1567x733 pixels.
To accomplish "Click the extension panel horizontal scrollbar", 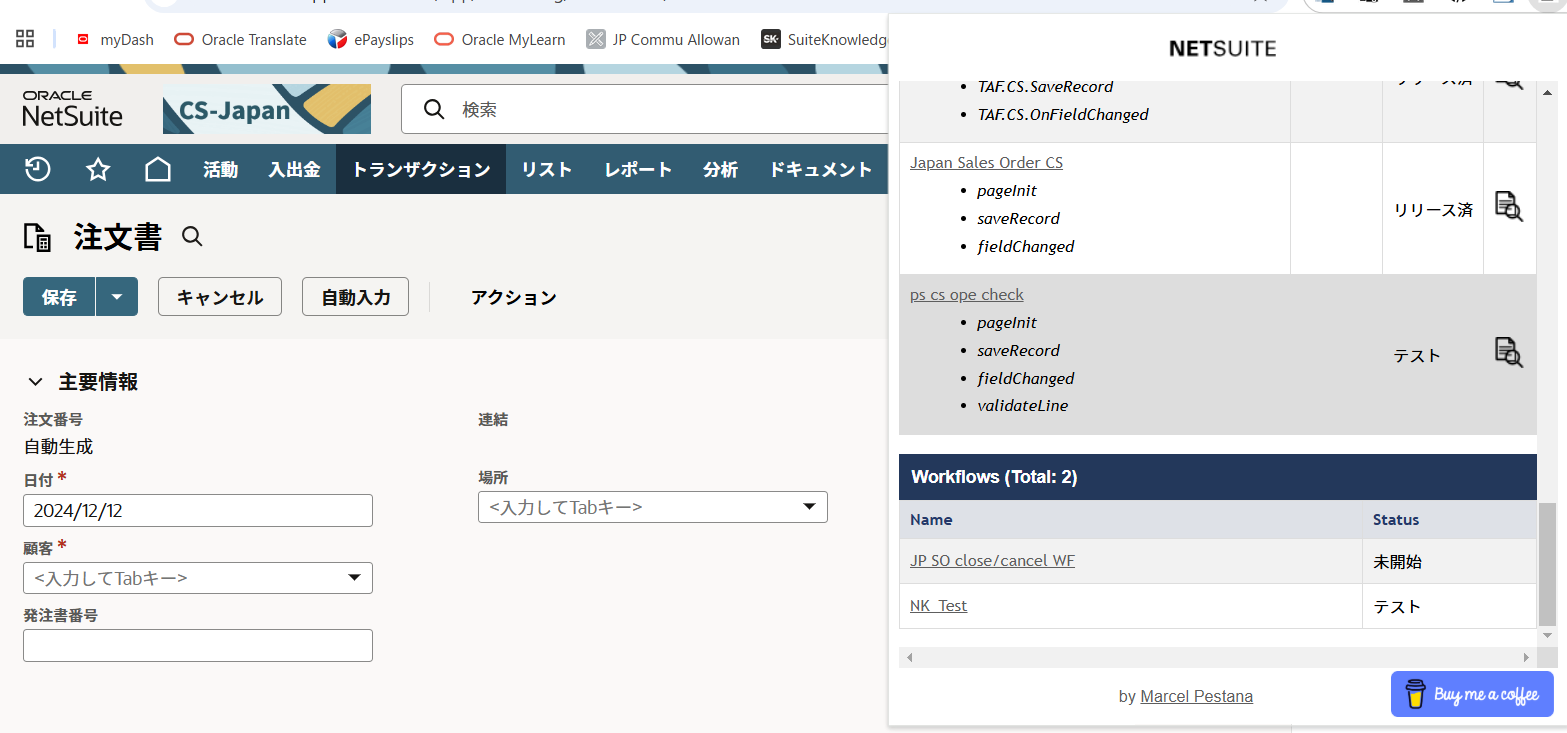I will point(1218,657).
